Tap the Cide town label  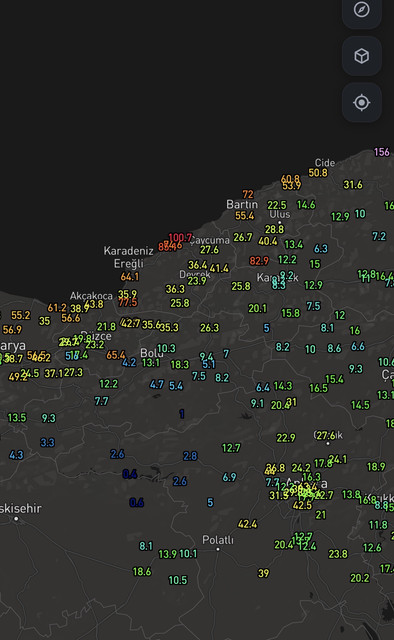point(325,162)
